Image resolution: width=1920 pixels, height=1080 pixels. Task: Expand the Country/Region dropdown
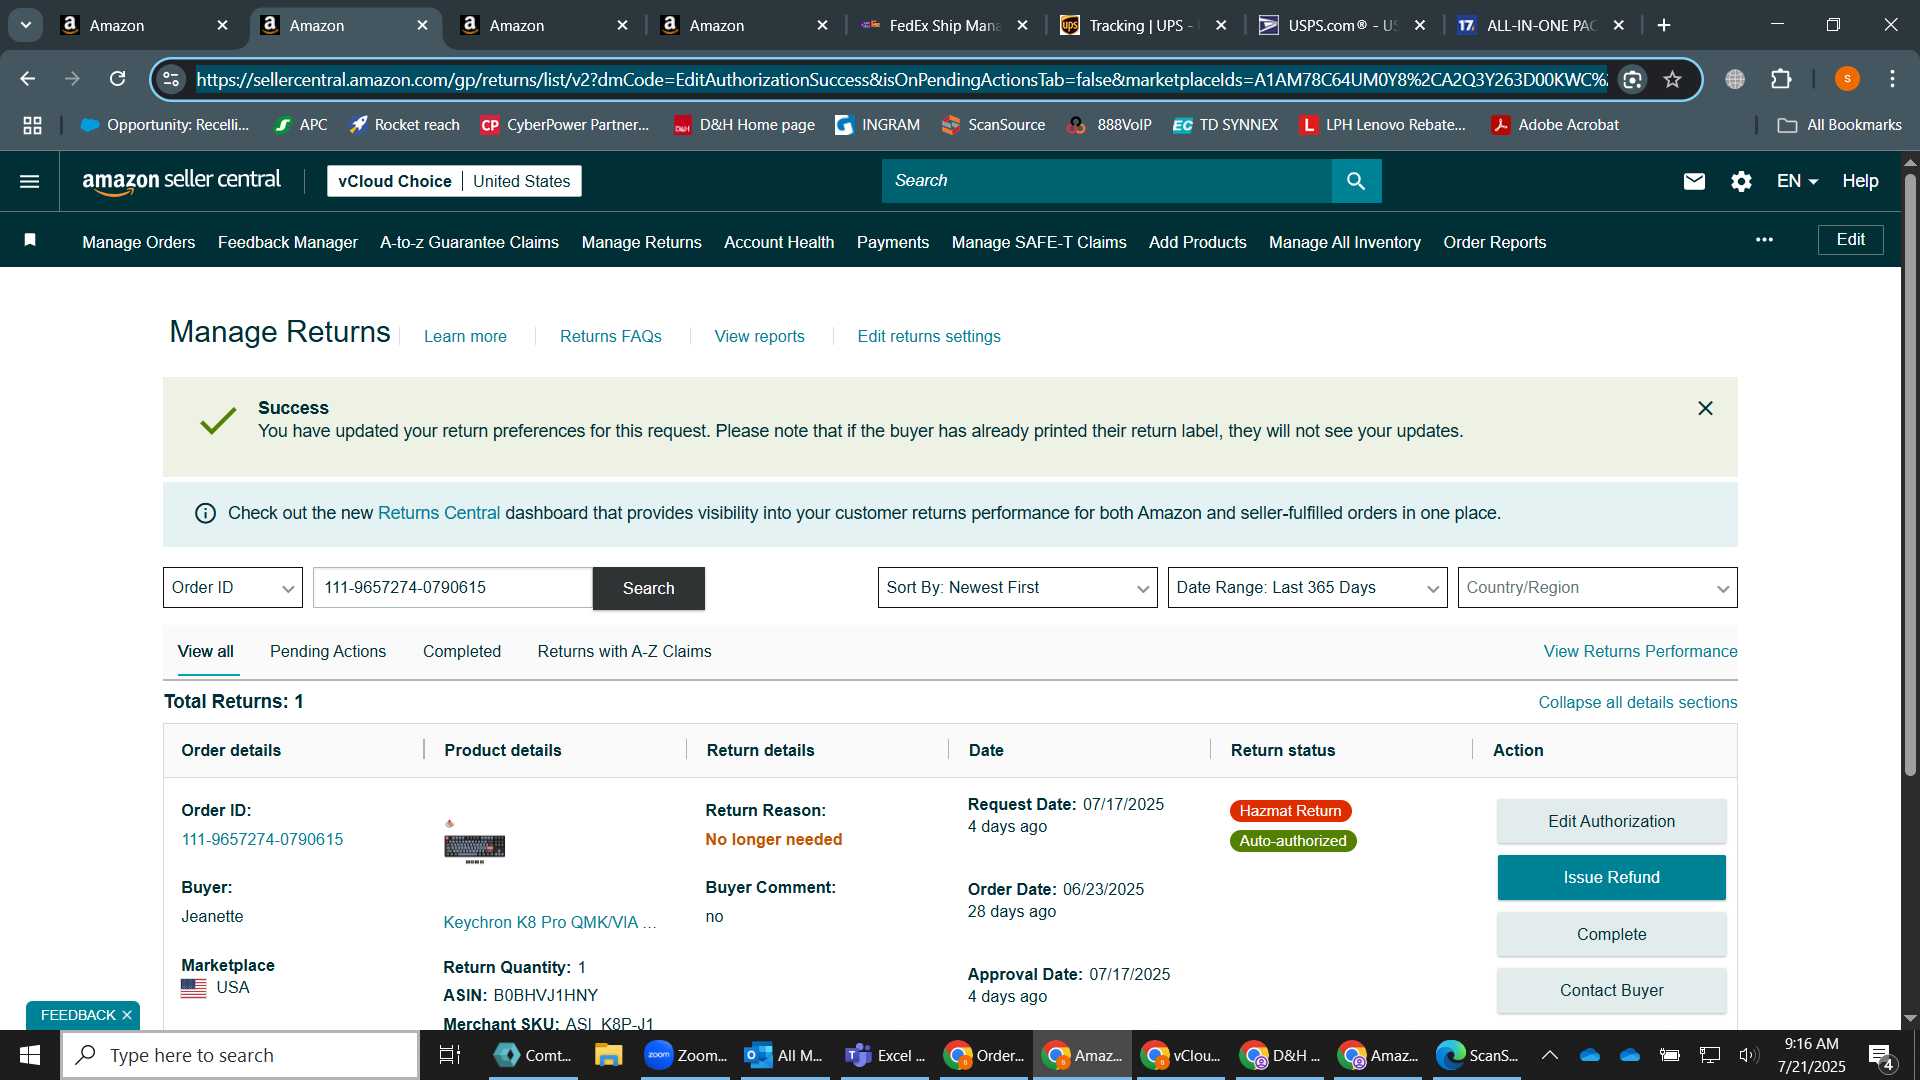coord(1597,588)
